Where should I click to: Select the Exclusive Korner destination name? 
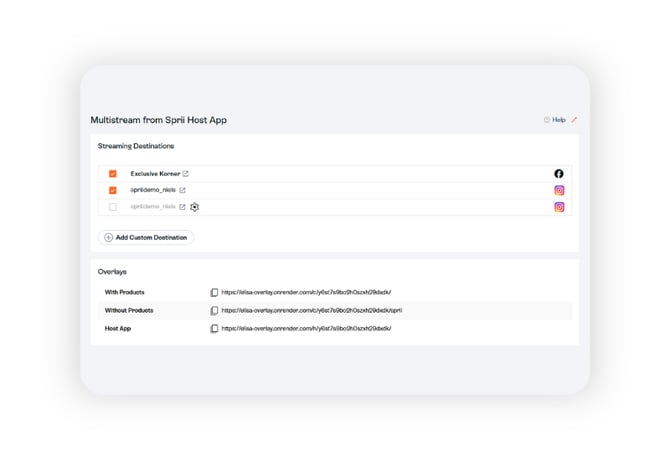pyautogui.click(x=155, y=174)
